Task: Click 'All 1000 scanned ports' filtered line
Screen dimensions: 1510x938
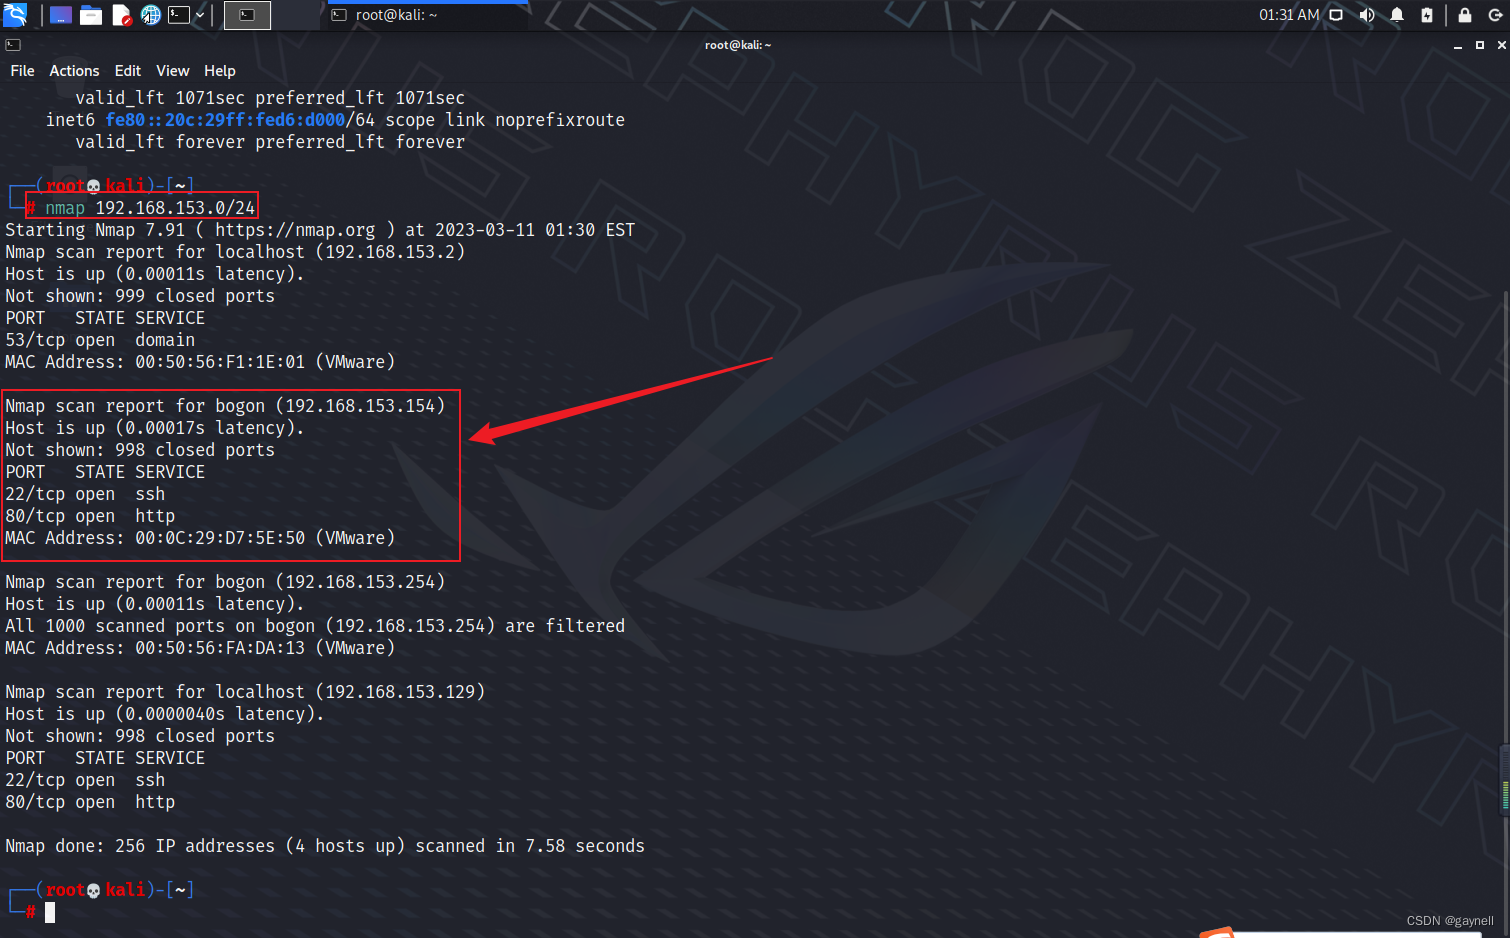Action: point(315,626)
